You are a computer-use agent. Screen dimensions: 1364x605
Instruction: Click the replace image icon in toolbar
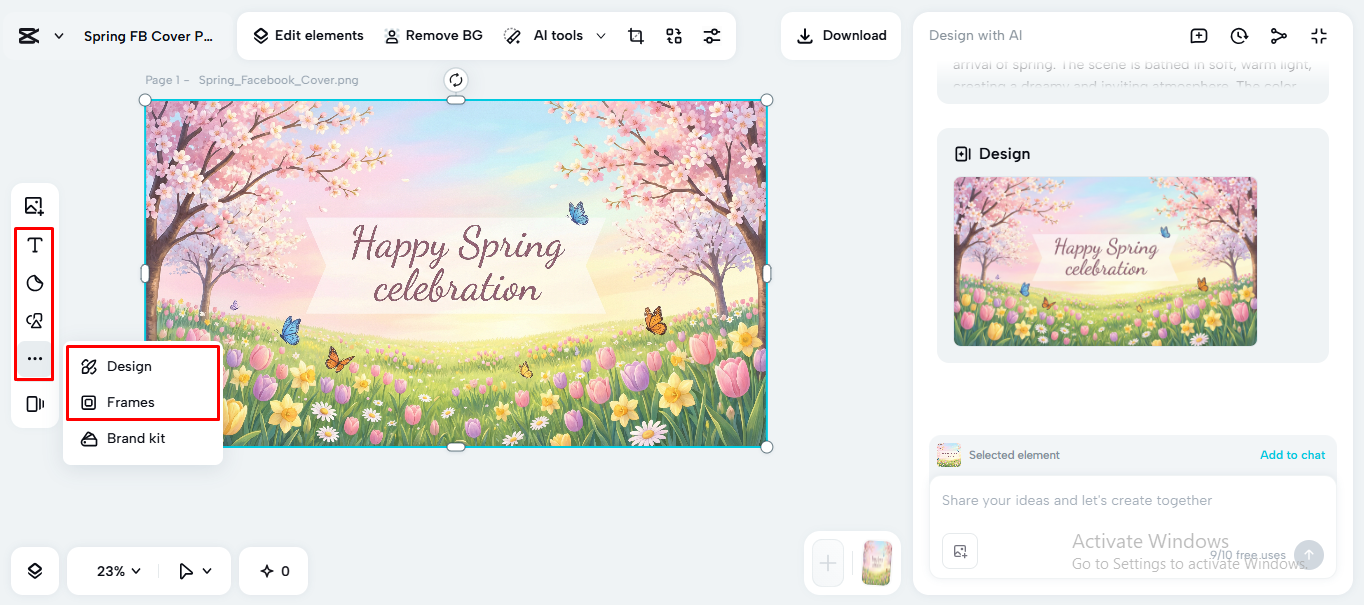[x=674, y=36]
